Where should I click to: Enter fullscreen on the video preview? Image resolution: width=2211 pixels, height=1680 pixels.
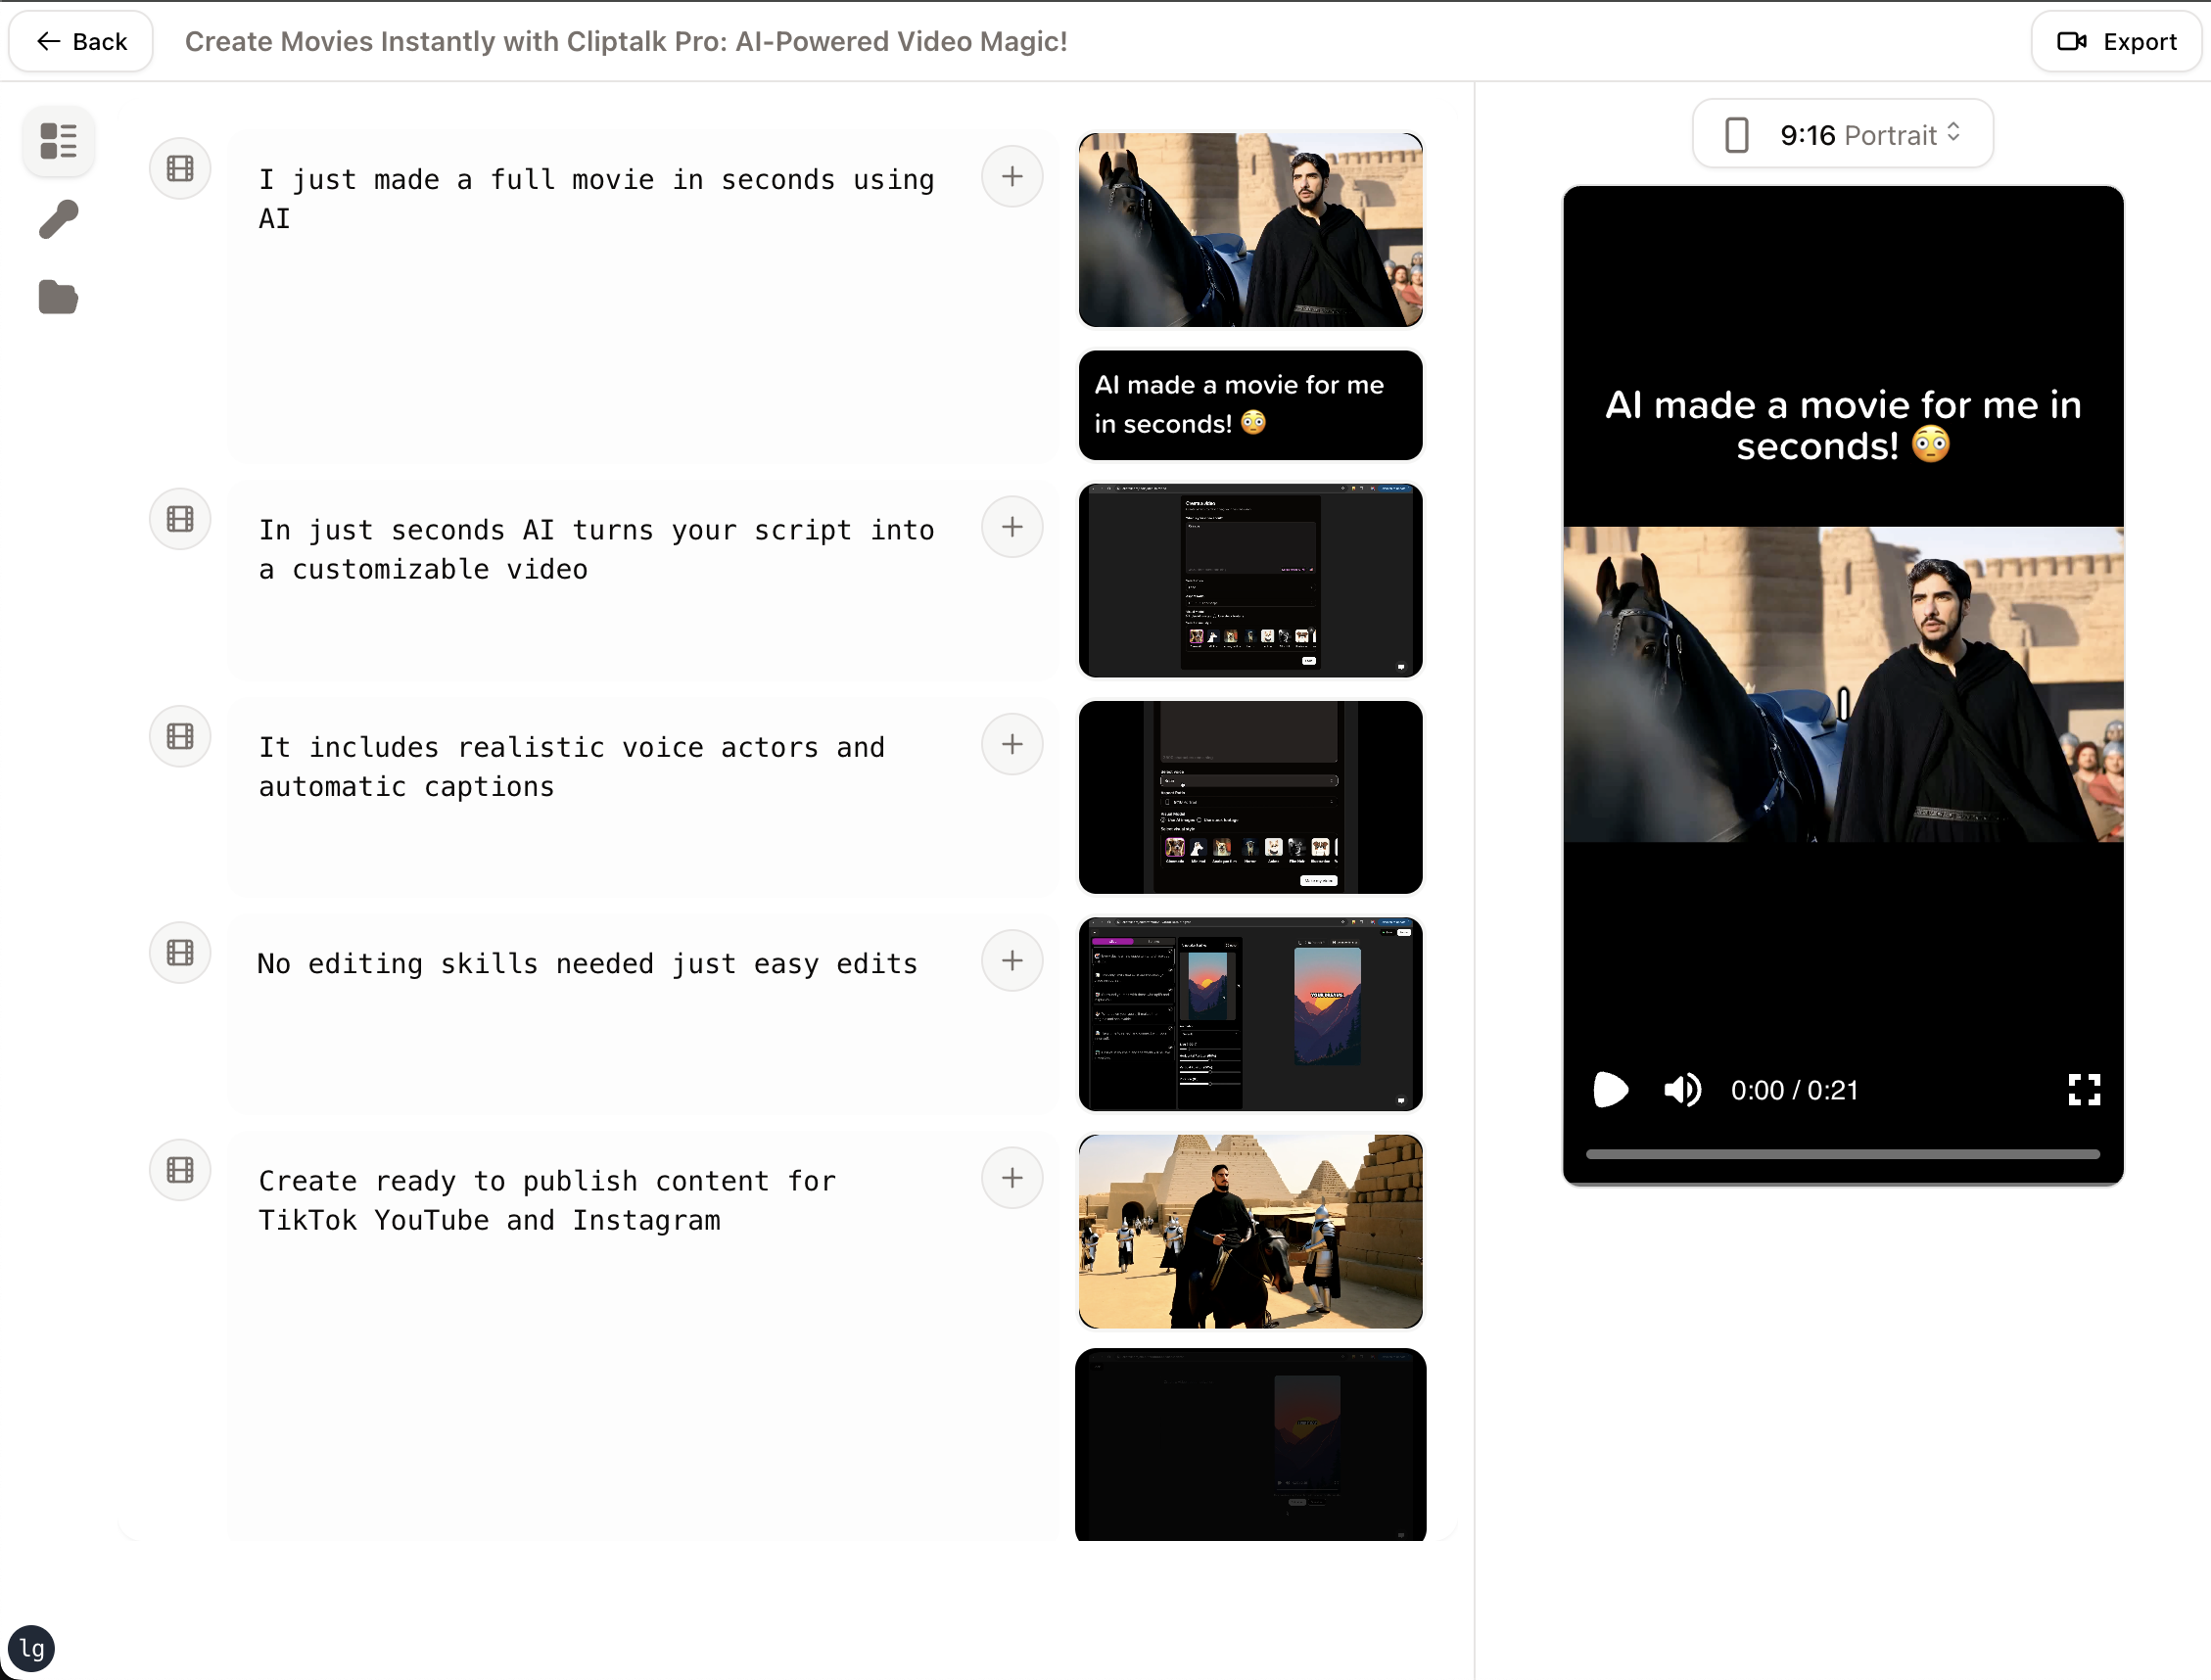pyautogui.click(x=2084, y=1090)
